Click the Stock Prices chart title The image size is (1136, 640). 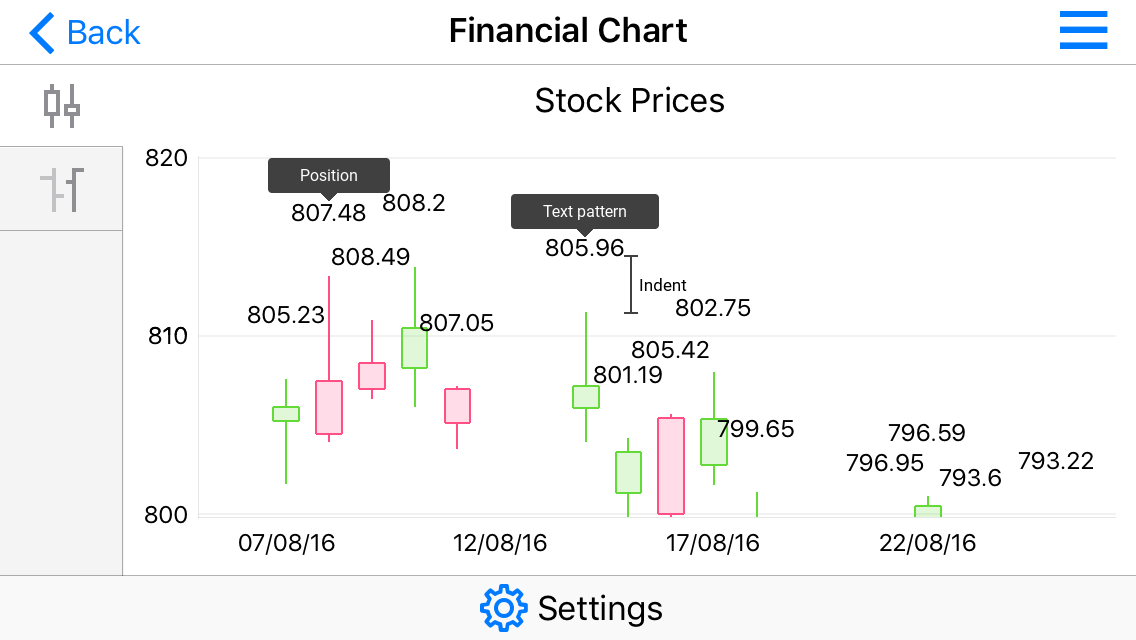coord(629,100)
